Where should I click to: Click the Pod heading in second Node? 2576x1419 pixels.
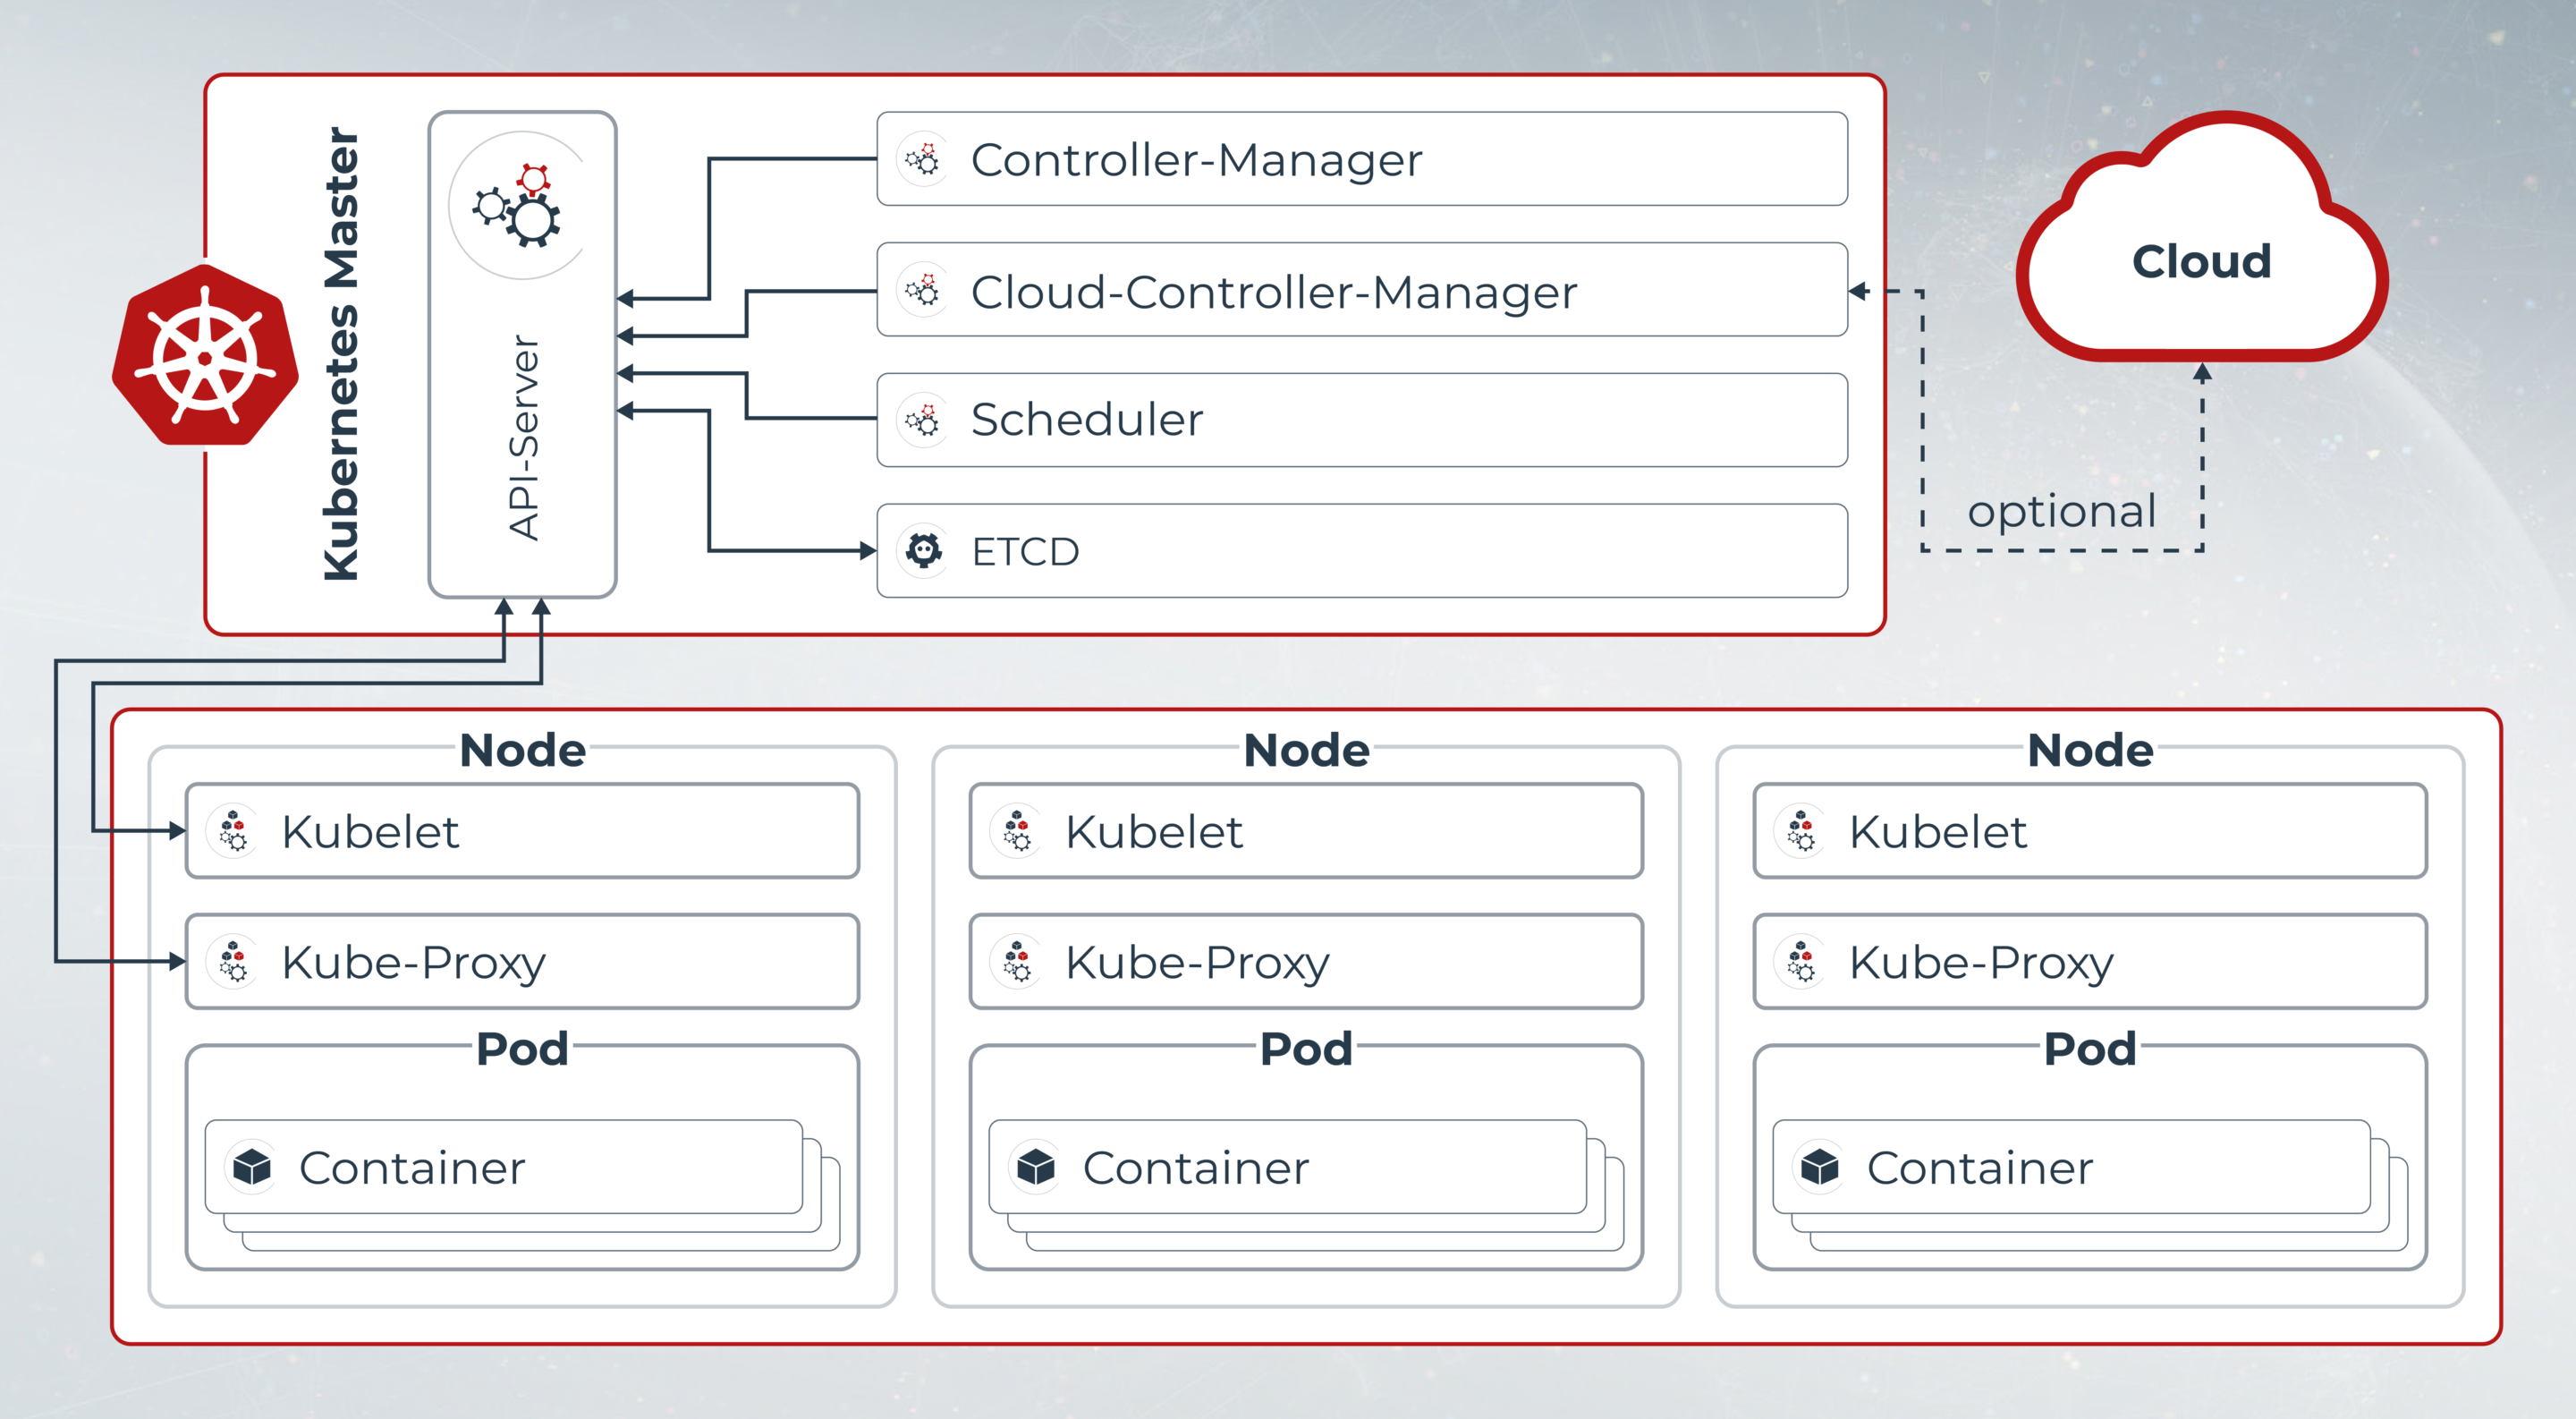click(x=1306, y=1049)
